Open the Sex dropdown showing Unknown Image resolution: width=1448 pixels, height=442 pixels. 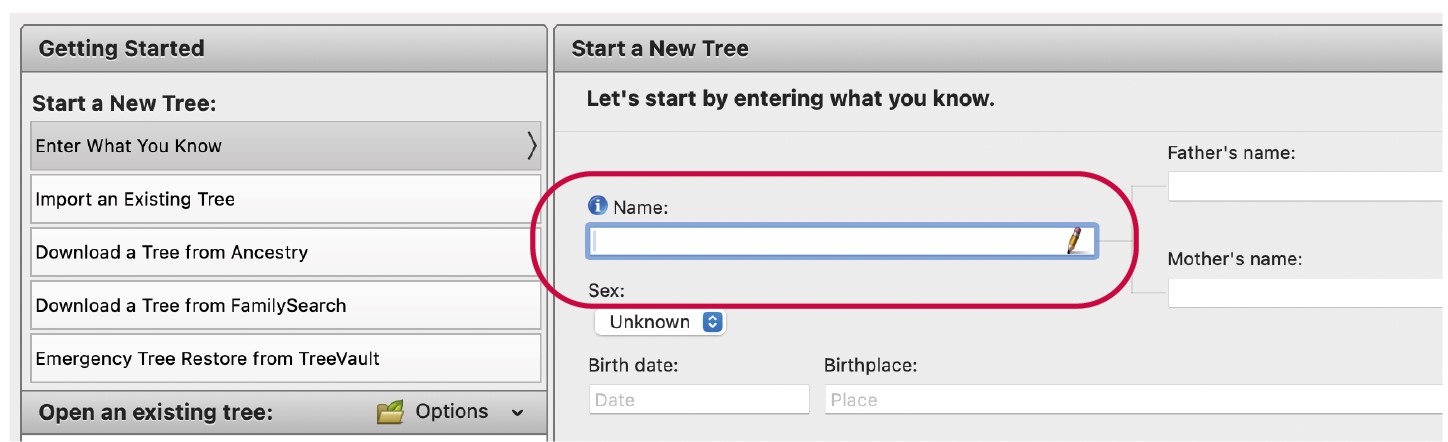click(660, 322)
